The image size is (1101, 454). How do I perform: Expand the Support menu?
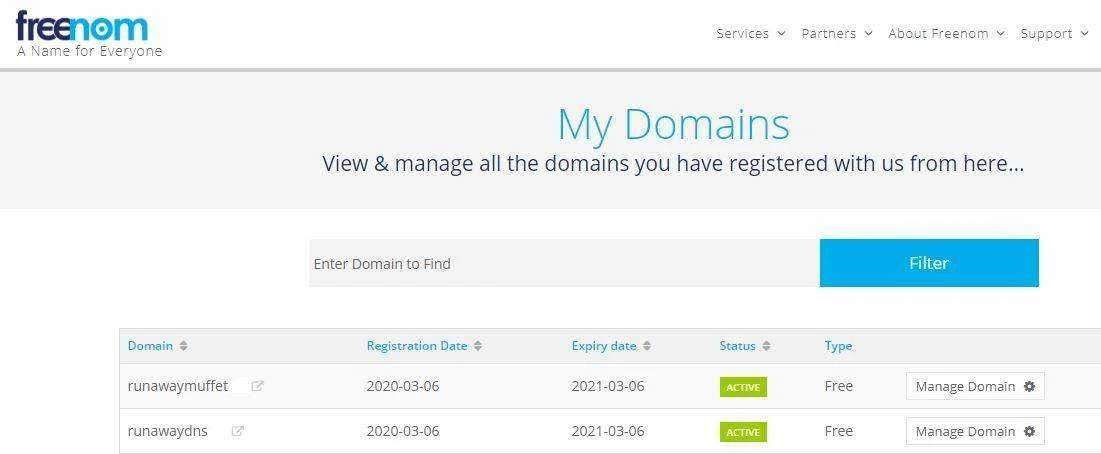tap(1055, 33)
